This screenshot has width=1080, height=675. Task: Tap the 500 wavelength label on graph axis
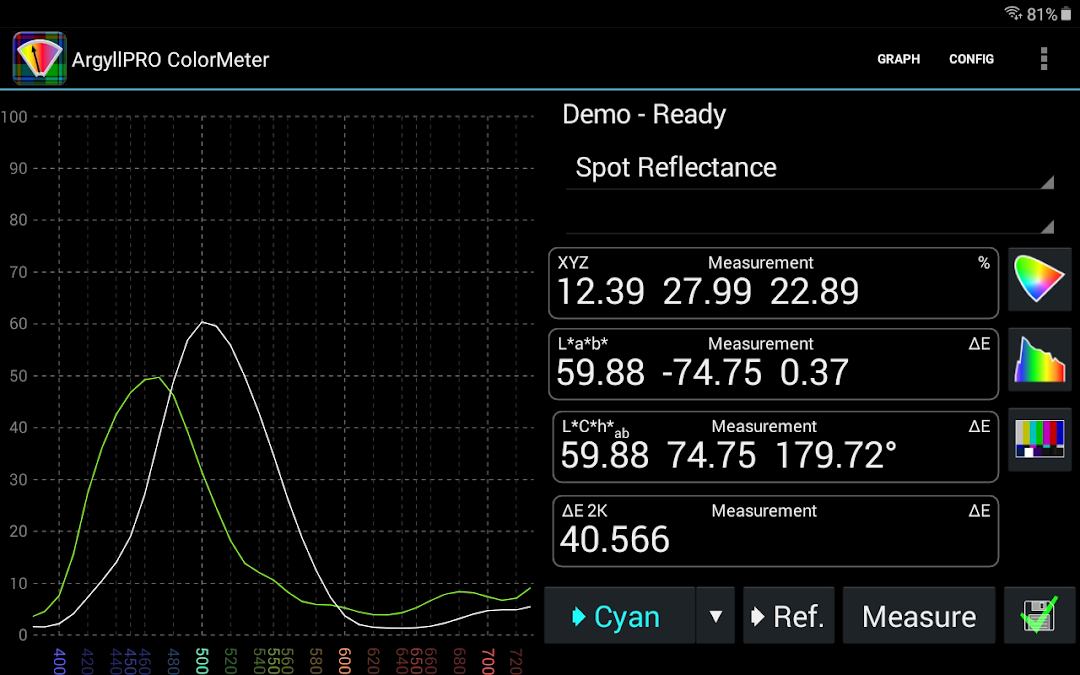(202, 660)
